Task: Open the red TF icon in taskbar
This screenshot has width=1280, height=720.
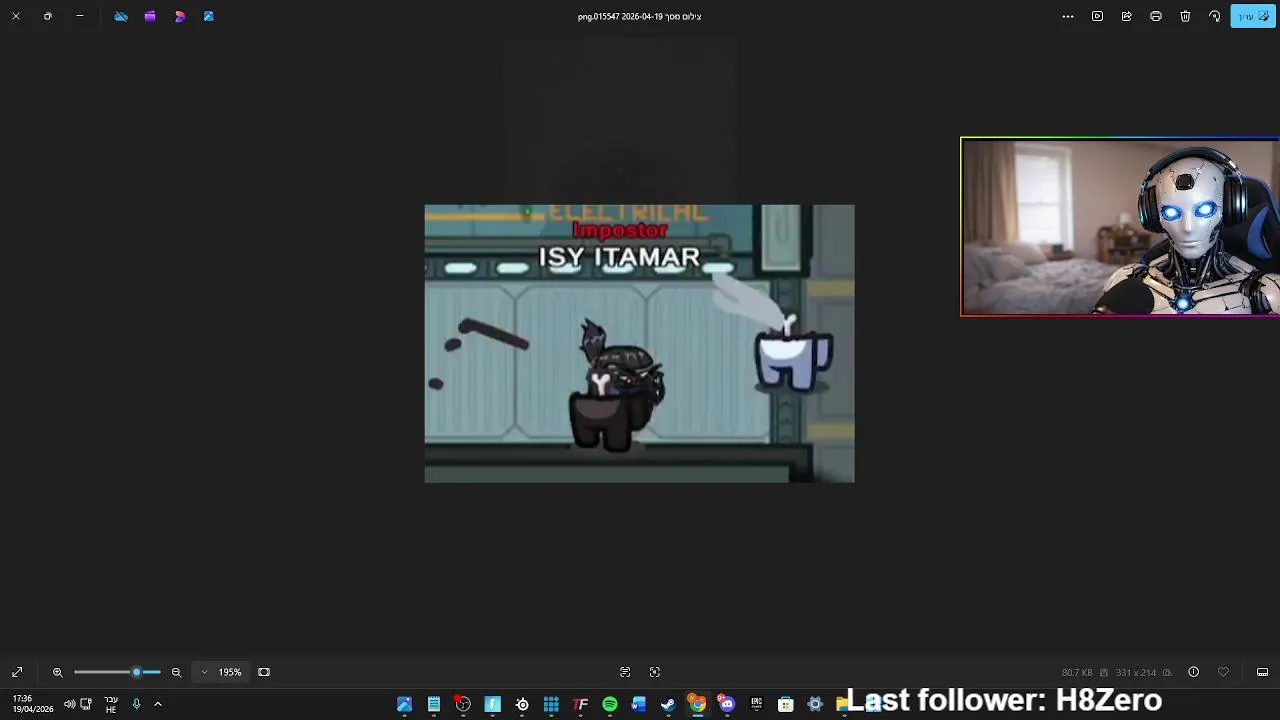Action: [580, 704]
